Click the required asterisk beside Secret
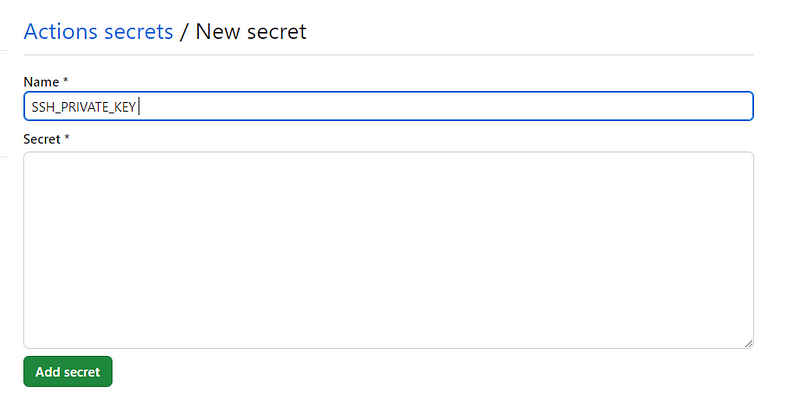800x412 pixels. coord(67,138)
